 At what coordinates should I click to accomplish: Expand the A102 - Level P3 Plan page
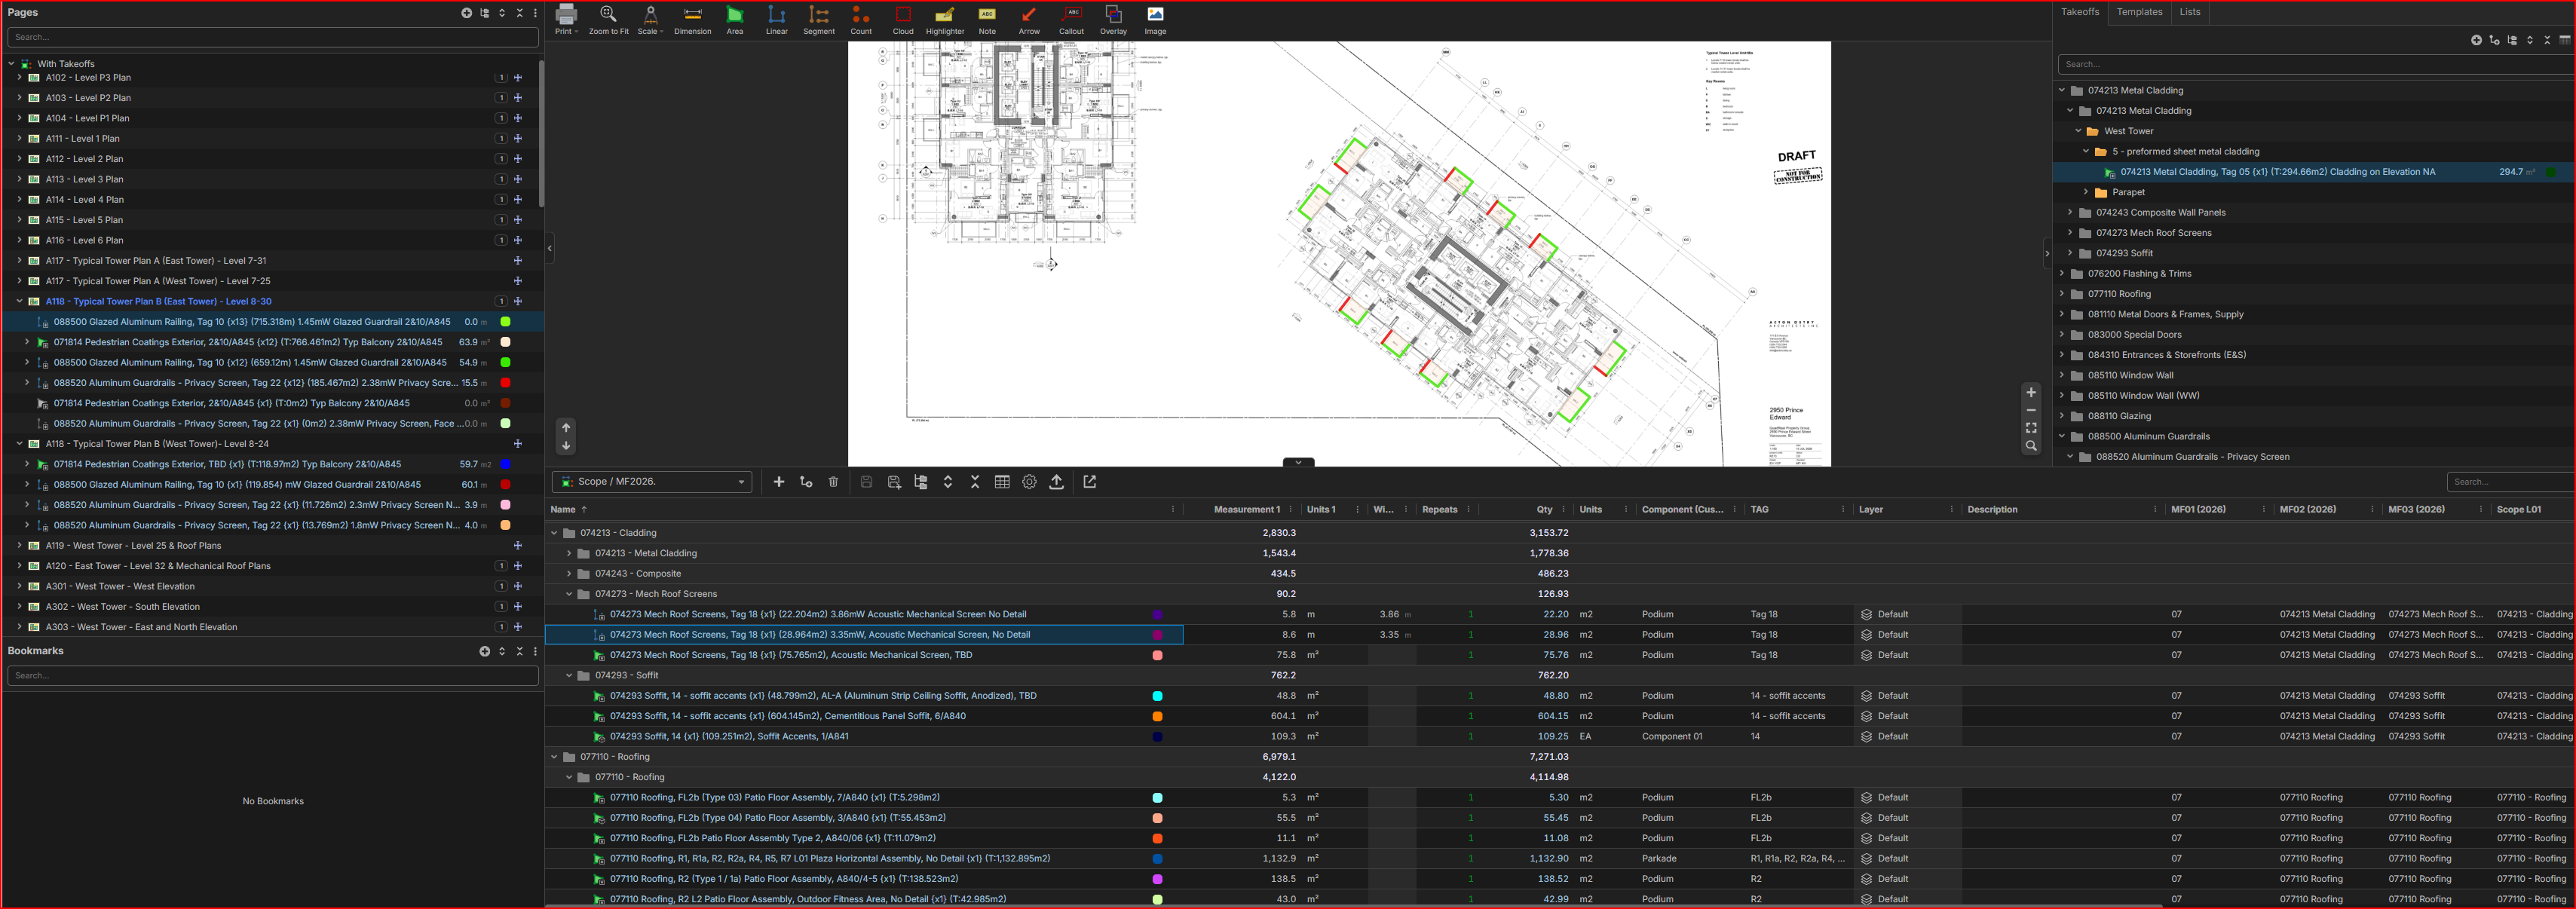[19, 77]
